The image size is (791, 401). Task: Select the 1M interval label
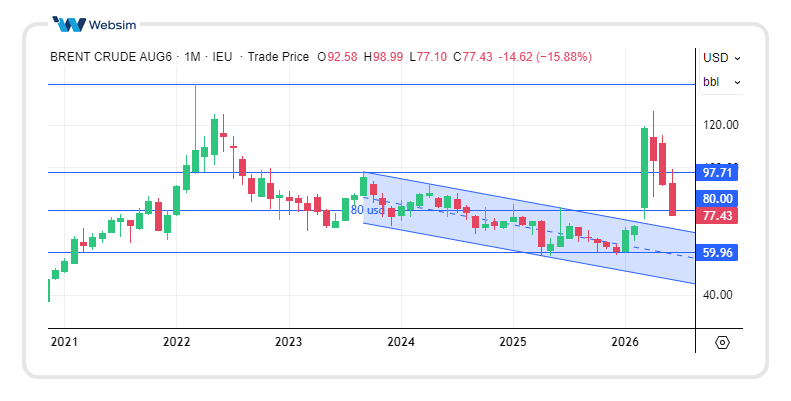[192, 57]
